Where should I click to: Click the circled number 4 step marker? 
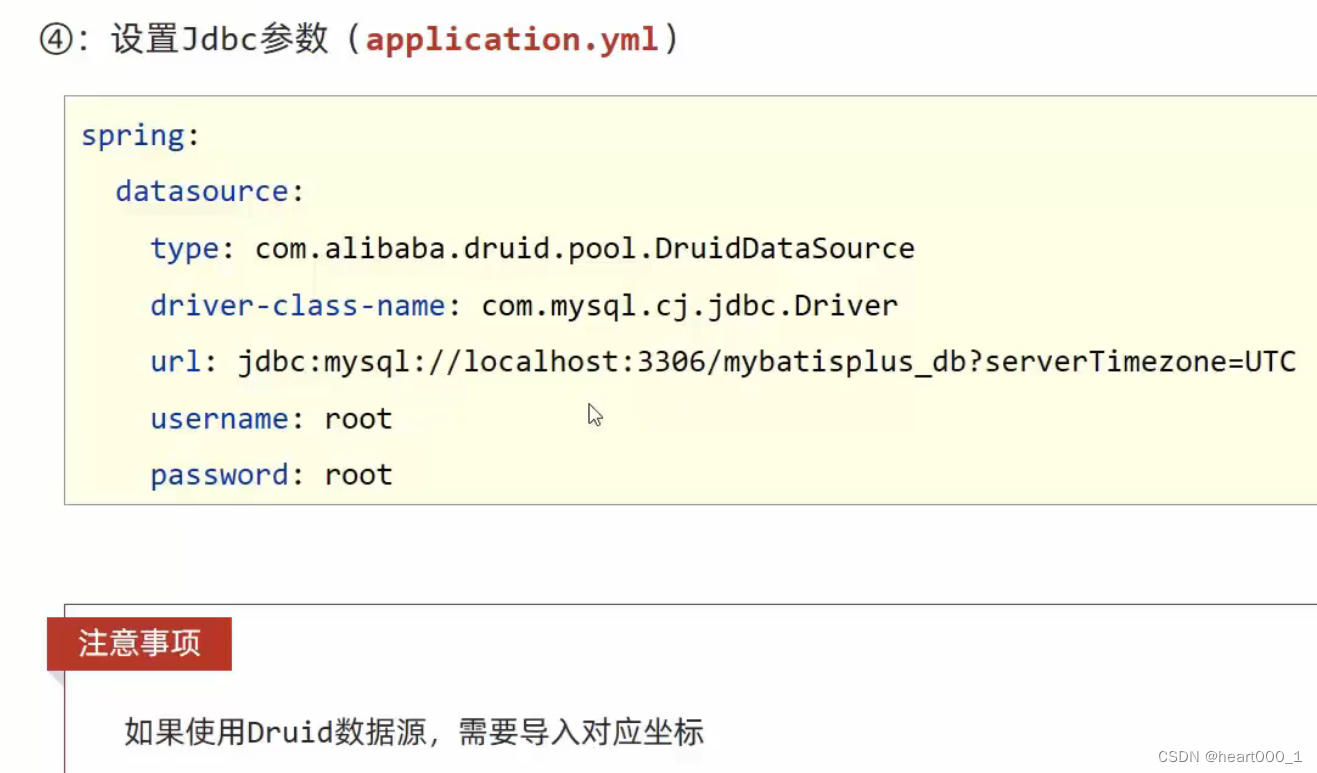point(56,40)
